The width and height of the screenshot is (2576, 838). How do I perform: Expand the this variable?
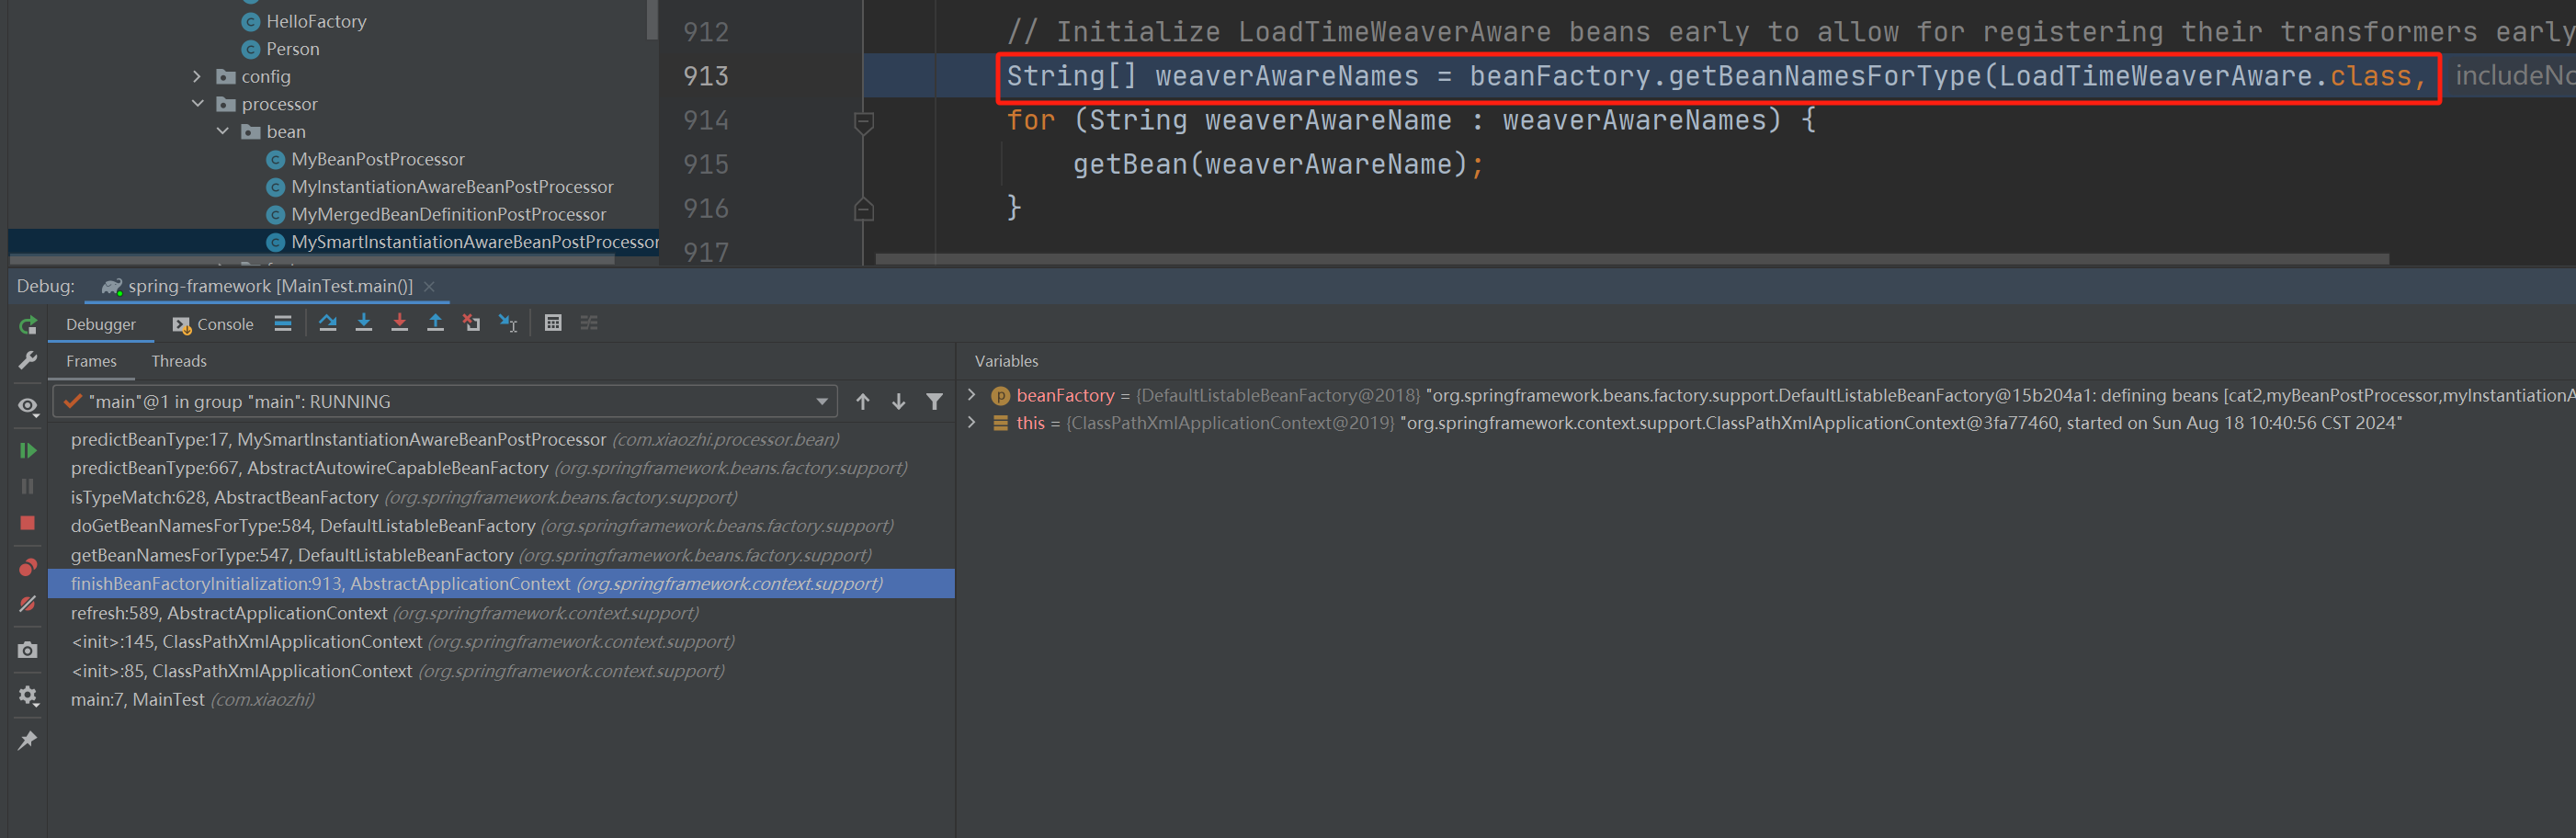tap(971, 423)
